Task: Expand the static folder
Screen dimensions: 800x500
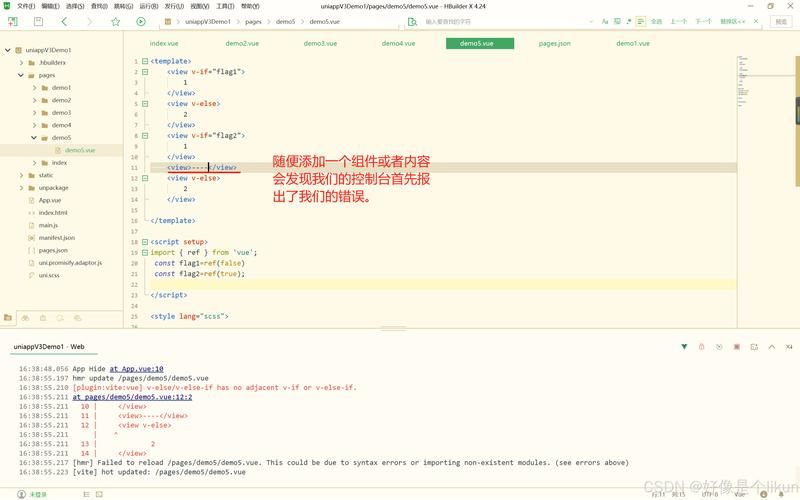Action: [21, 175]
